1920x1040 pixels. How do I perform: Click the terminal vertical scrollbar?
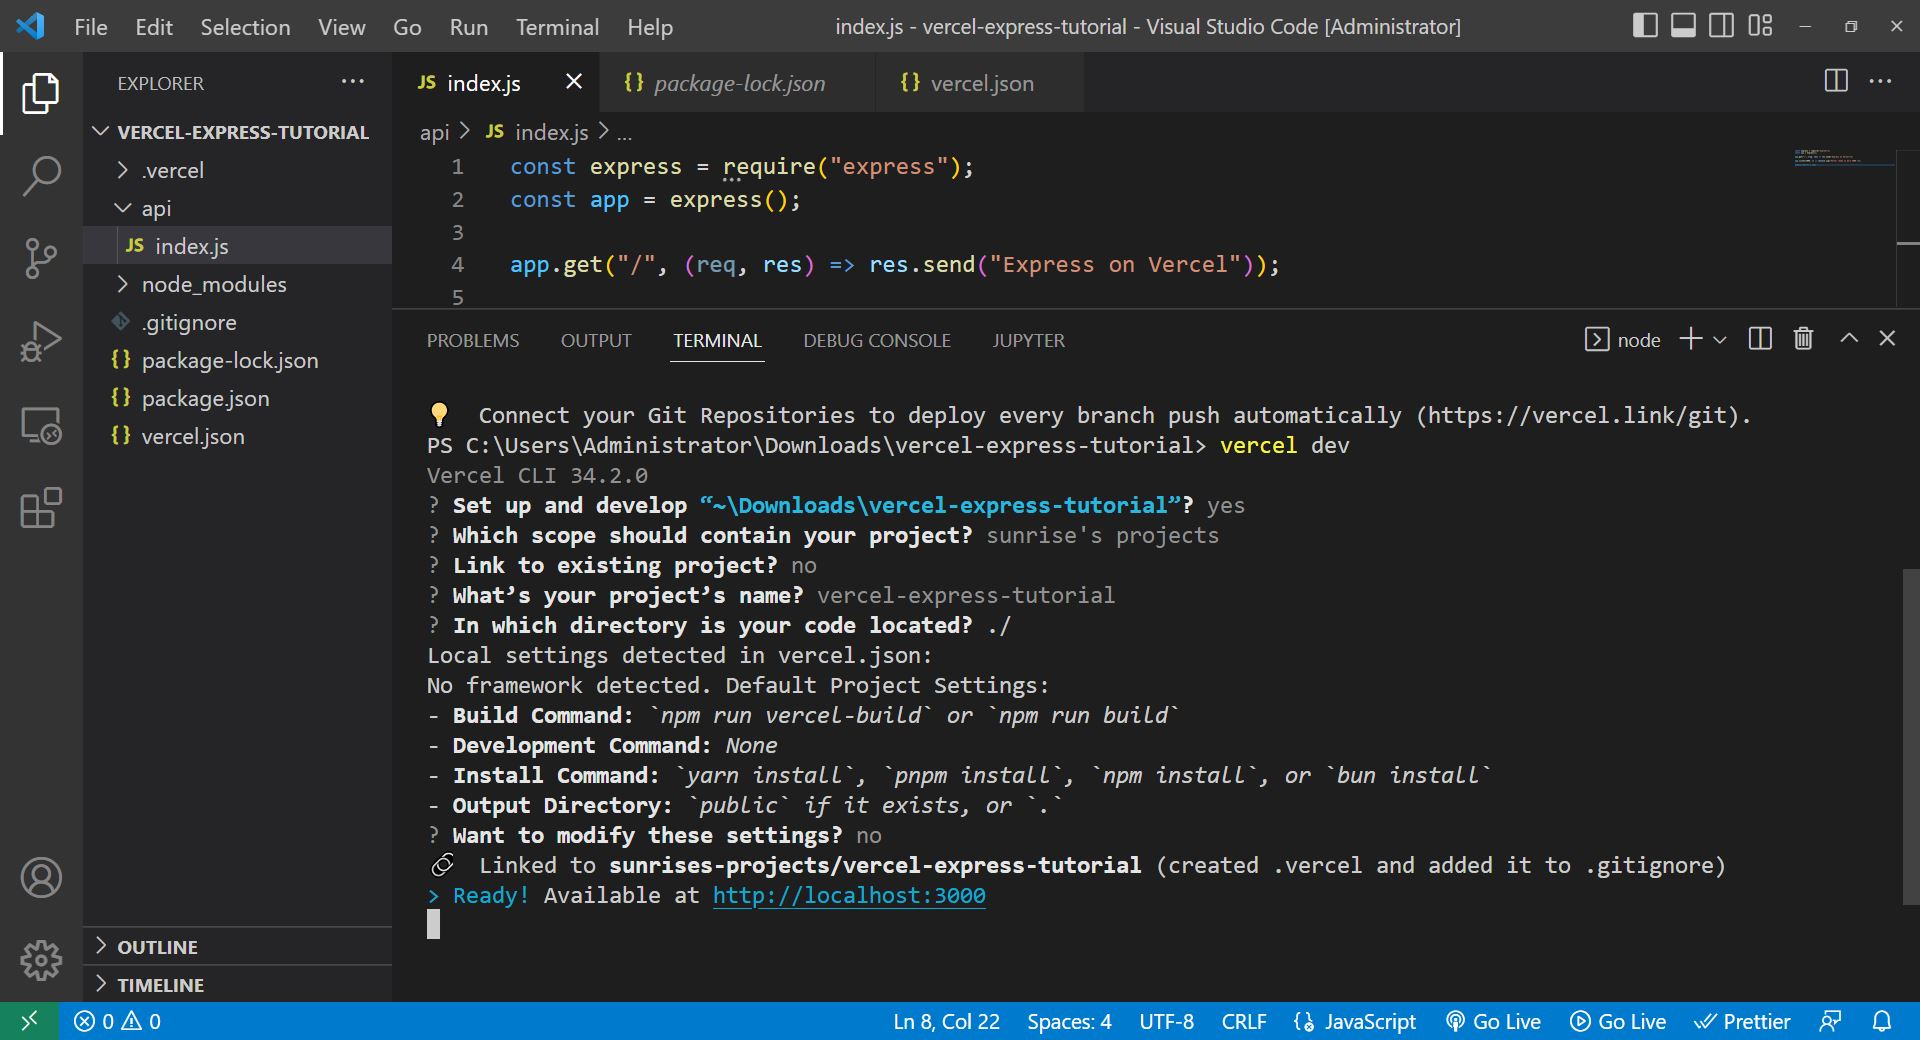point(1910,737)
